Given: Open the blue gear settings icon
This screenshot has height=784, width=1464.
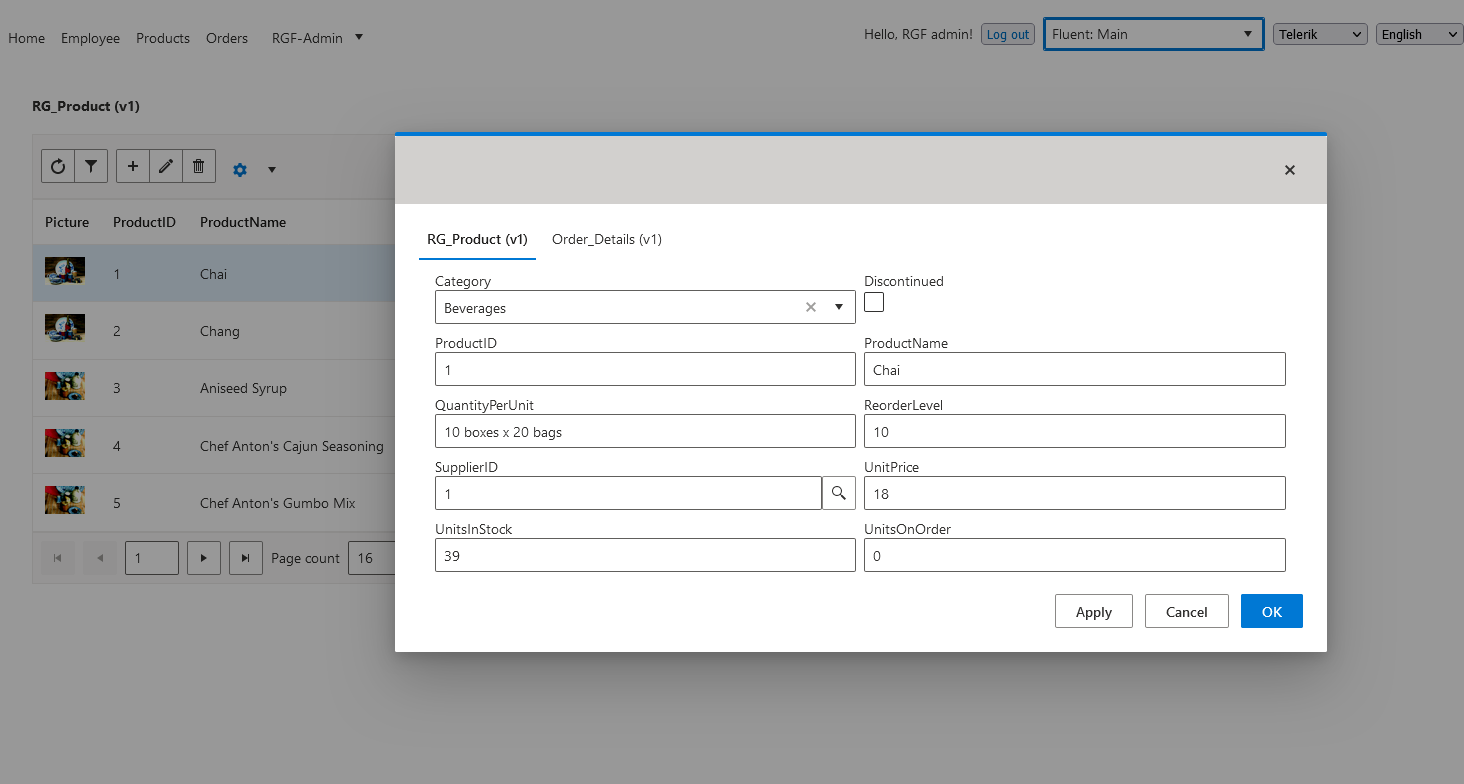Looking at the screenshot, I should pyautogui.click(x=240, y=170).
